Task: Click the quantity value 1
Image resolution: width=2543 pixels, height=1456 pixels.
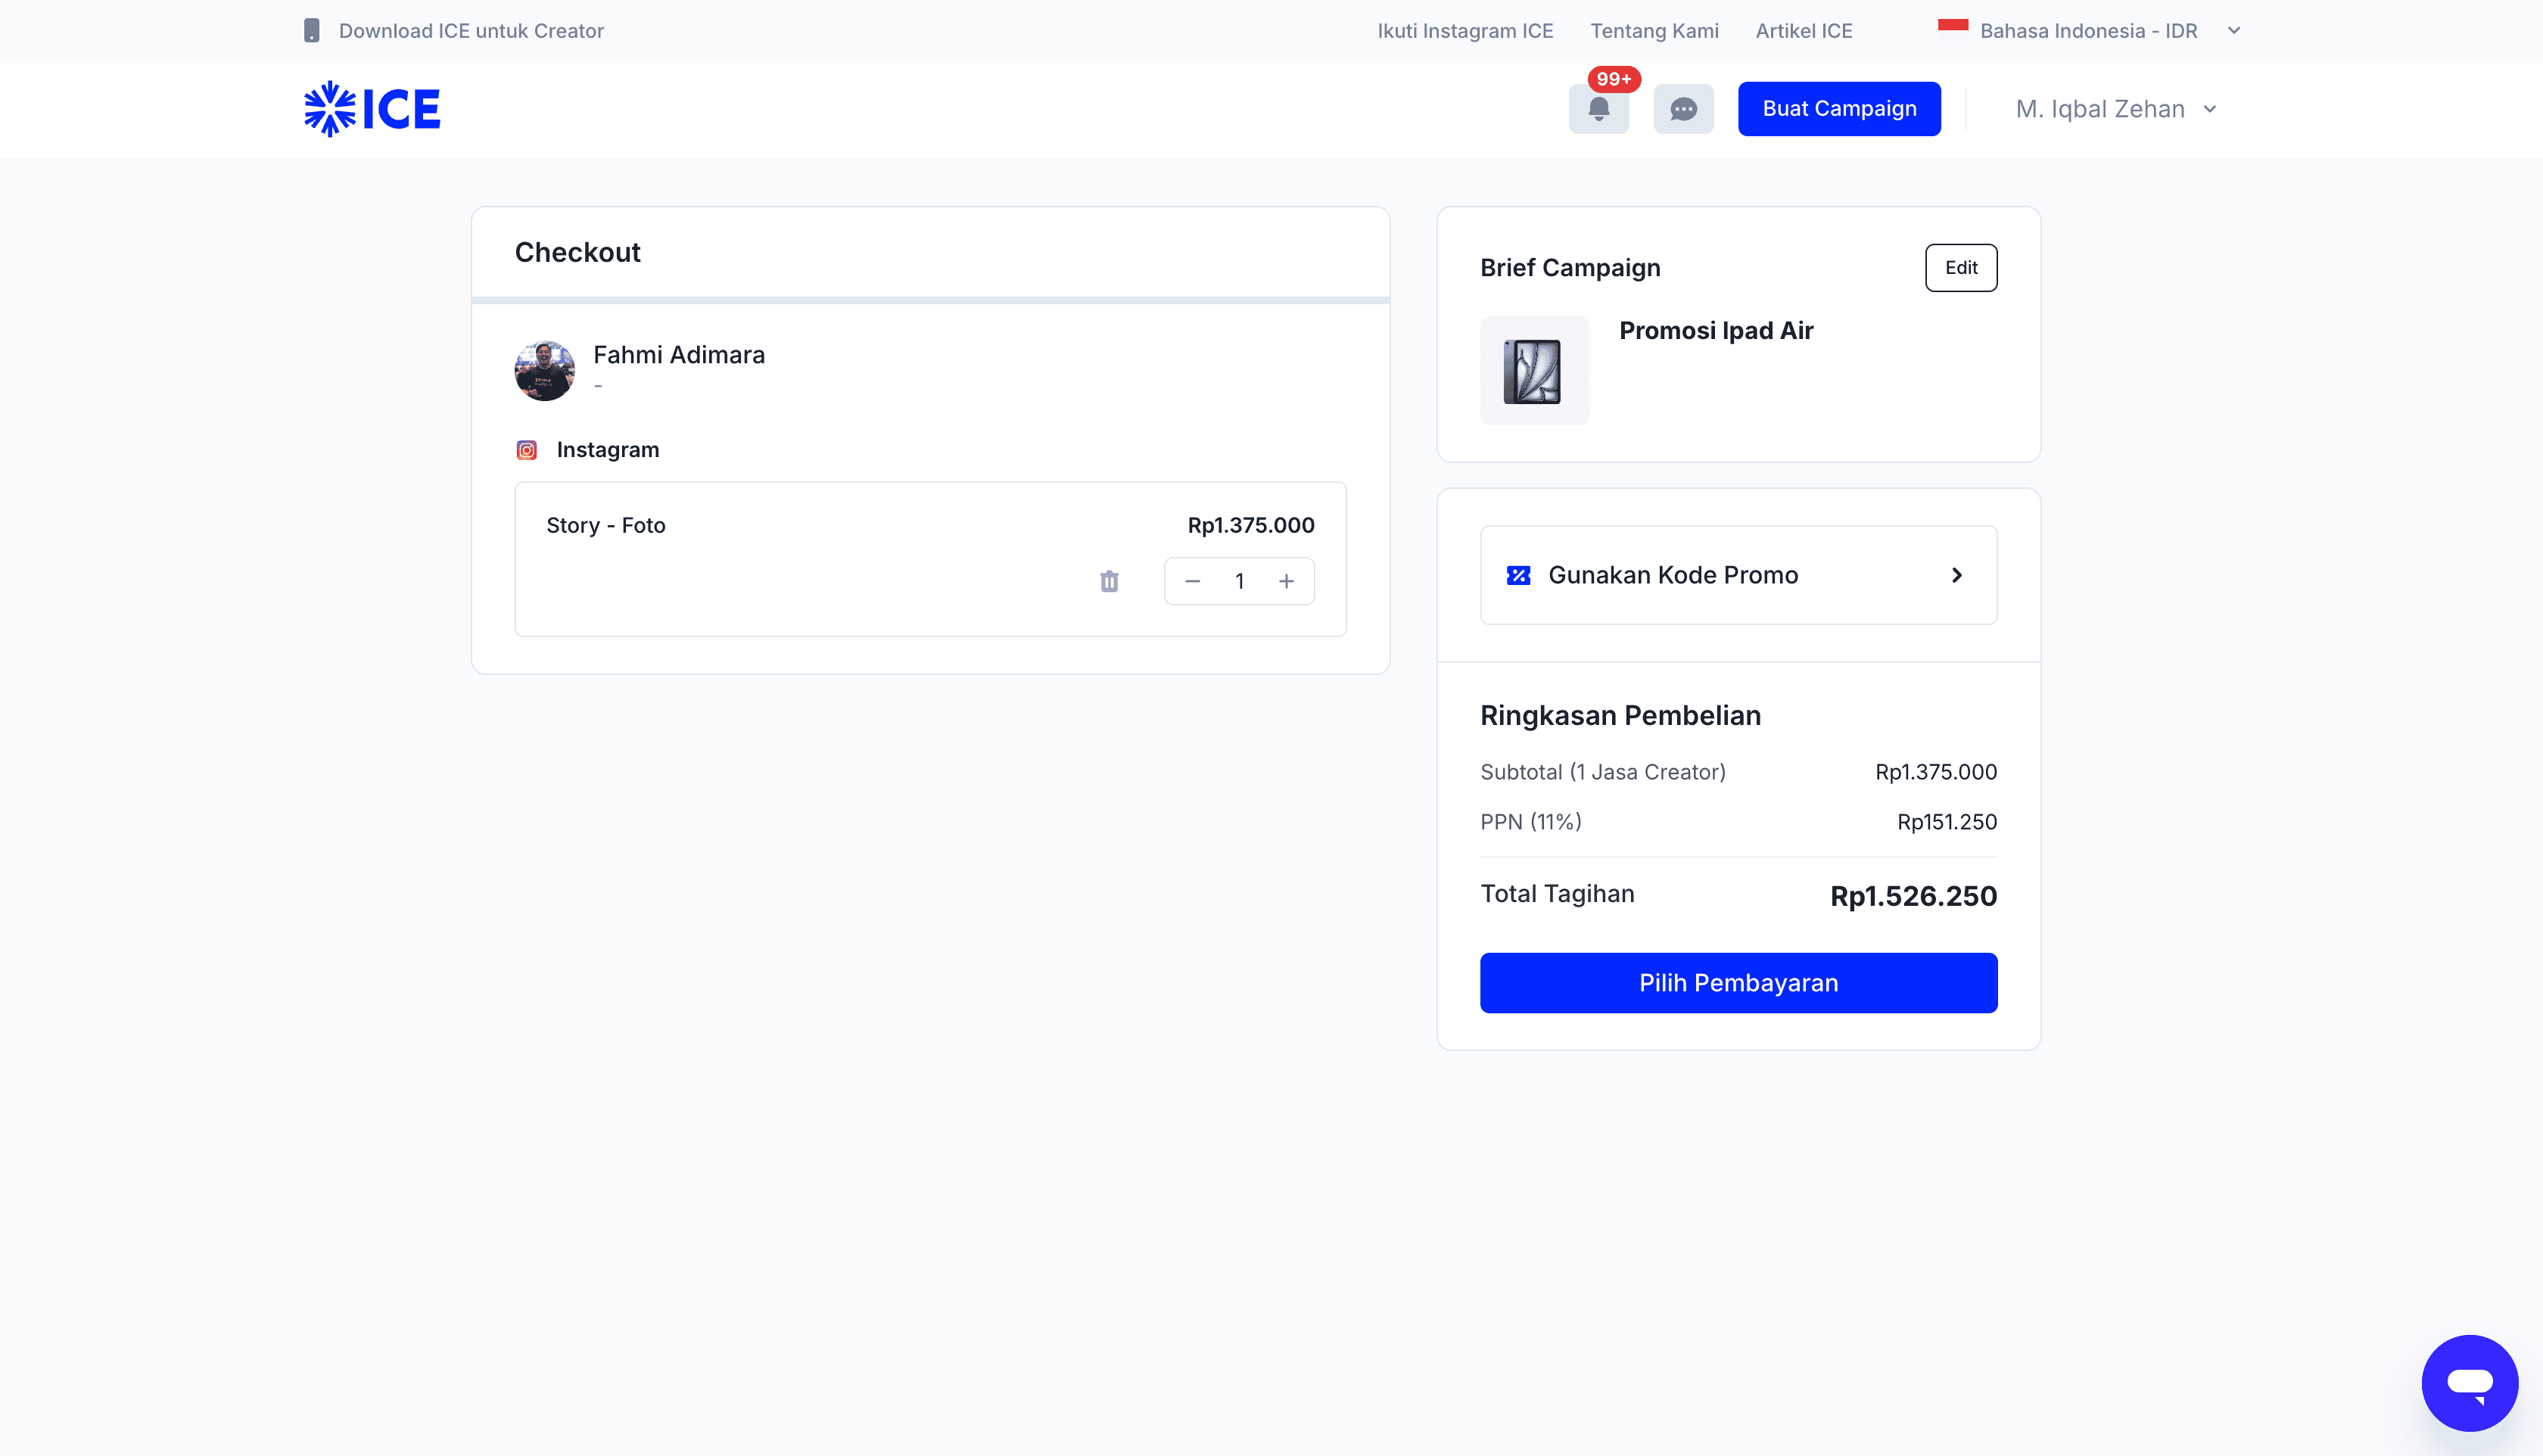Action: (1239, 581)
